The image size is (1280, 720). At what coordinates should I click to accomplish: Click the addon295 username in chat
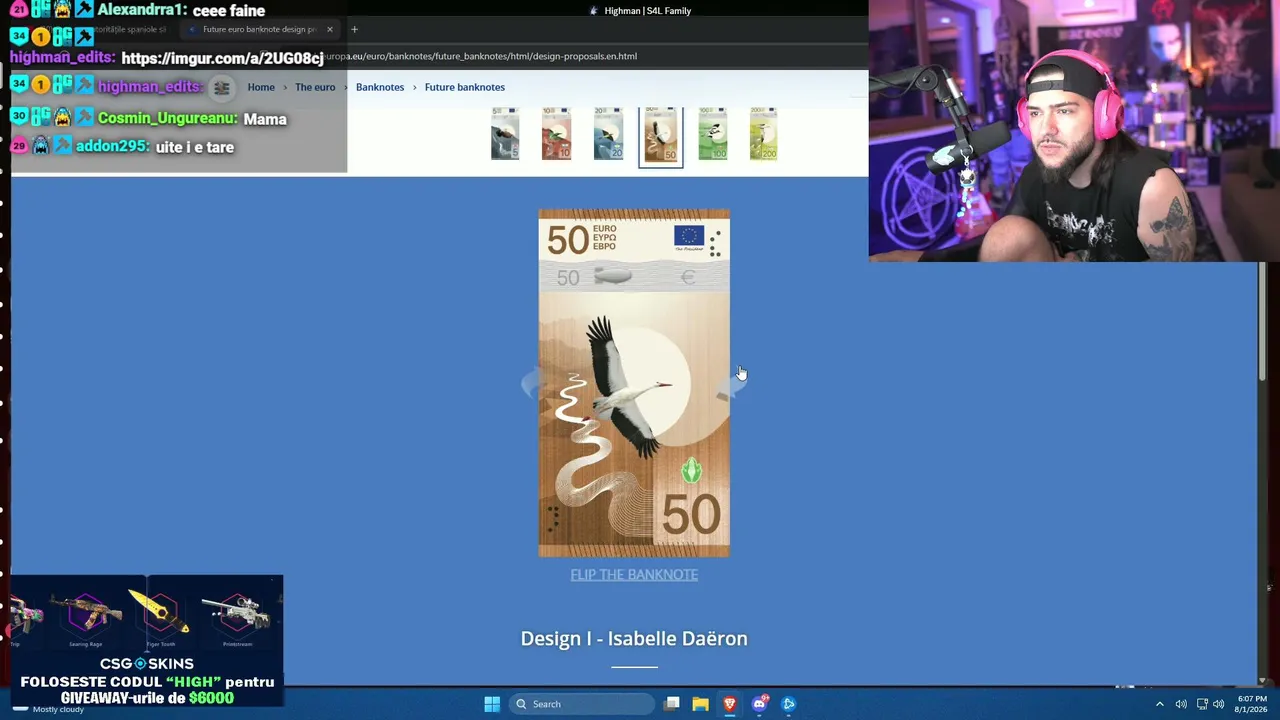[112, 146]
